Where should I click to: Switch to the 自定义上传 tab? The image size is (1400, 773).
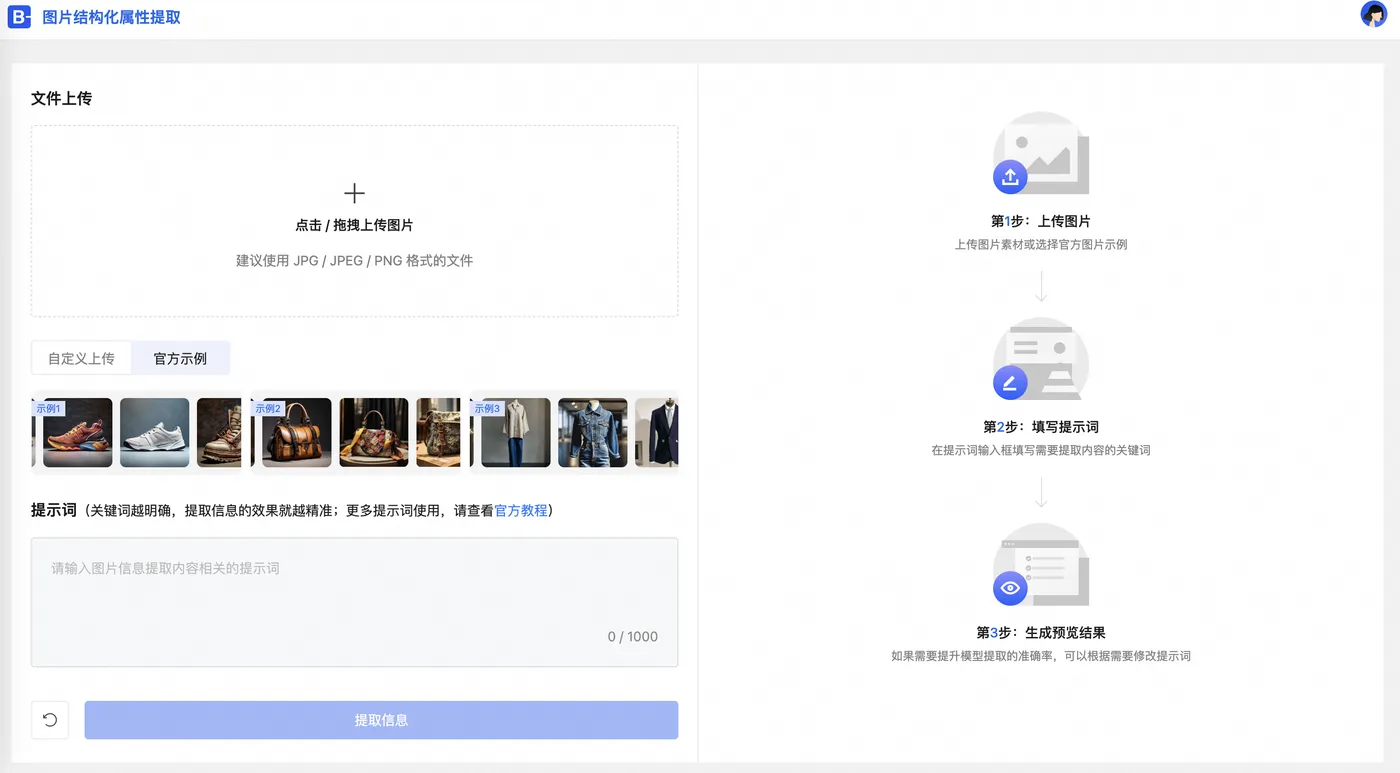coord(81,358)
